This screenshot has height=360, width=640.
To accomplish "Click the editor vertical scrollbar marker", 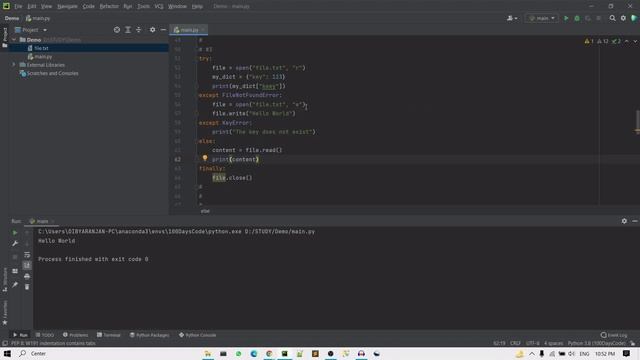I will pyautogui.click(x=637, y=131).
